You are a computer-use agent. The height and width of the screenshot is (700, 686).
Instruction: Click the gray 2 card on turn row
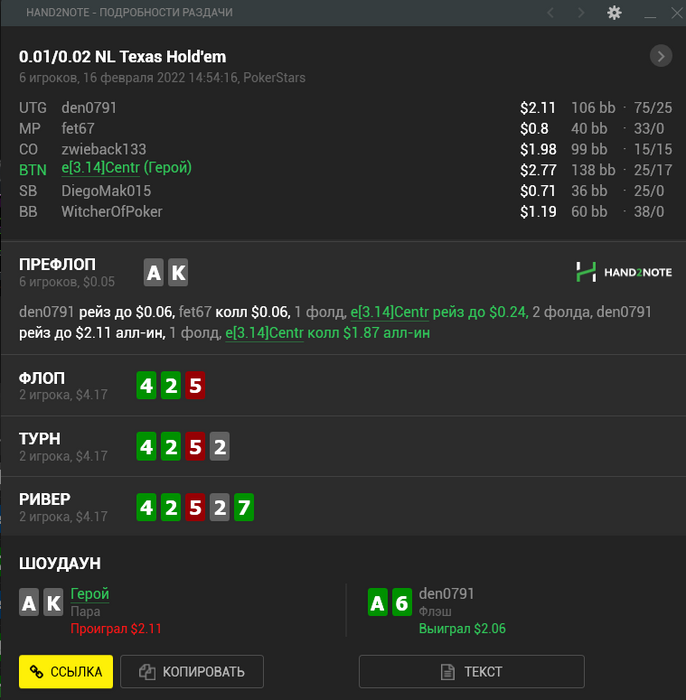point(220,446)
